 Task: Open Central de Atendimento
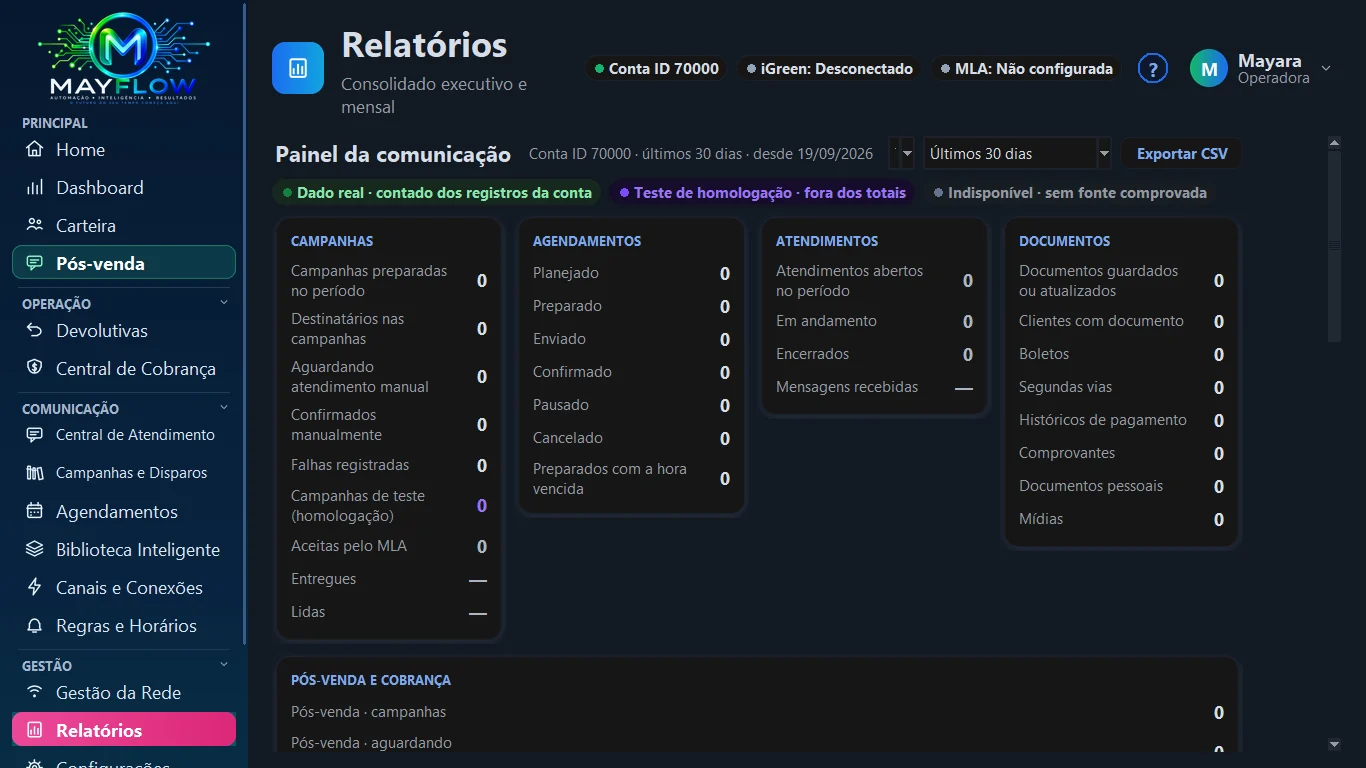pos(124,435)
